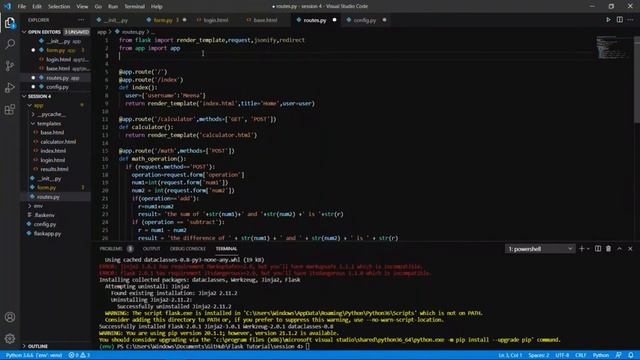Run Python file using play icon
This screenshot has width=640, height=360.
click(608, 20)
